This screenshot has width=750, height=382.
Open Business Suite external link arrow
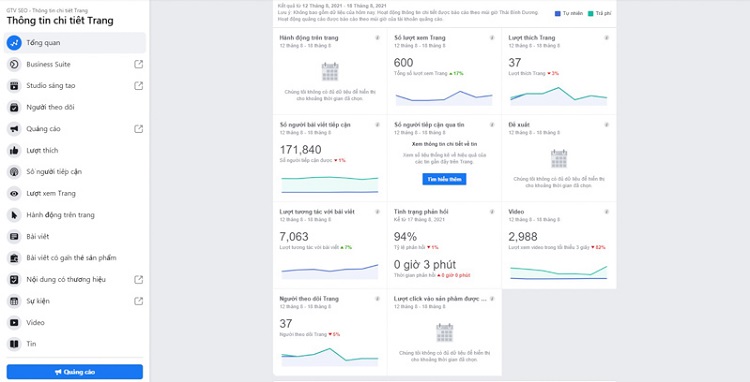[x=138, y=64]
